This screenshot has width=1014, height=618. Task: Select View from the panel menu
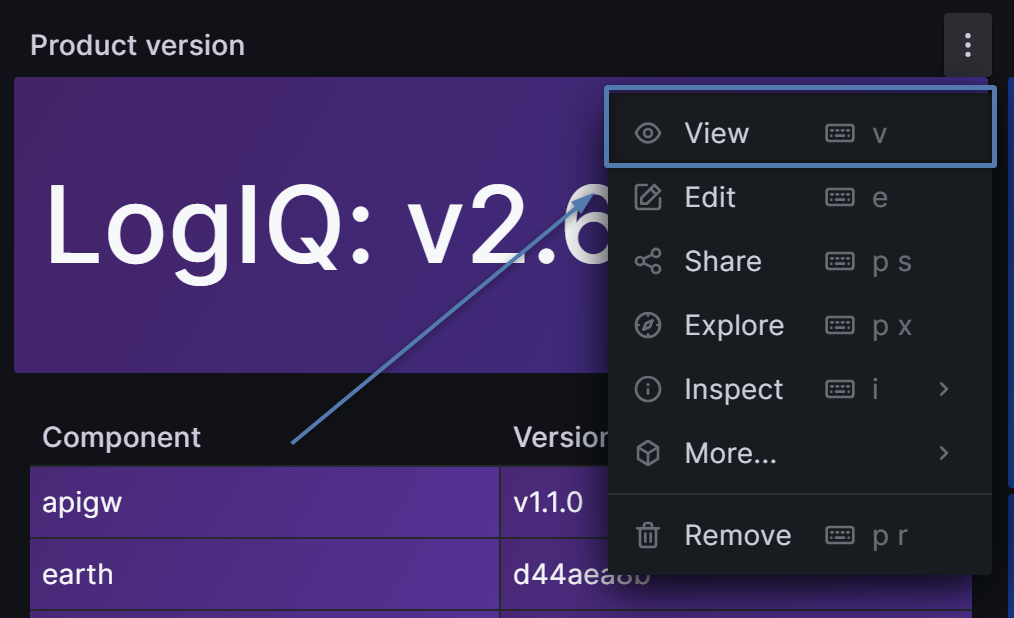(x=716, y=133)
